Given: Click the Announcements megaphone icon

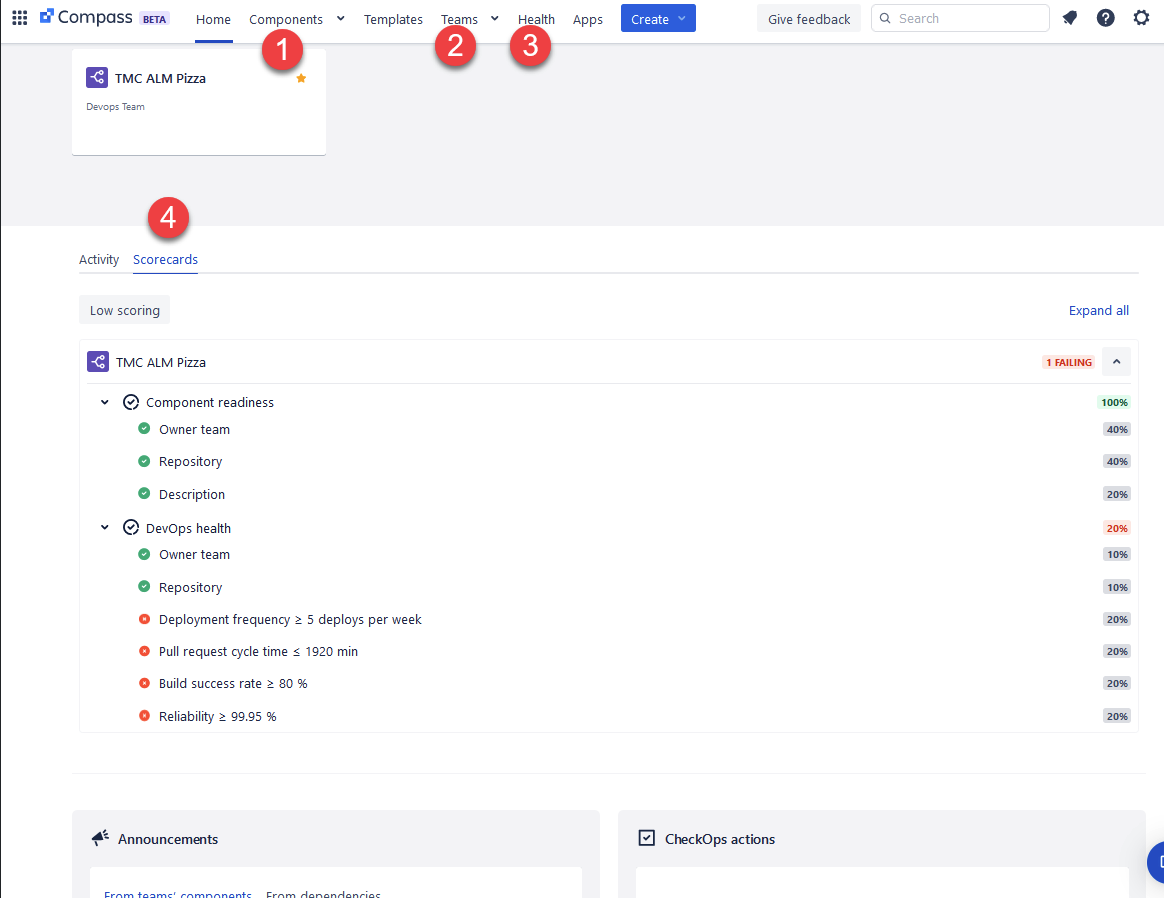Looking at the screenshot, I should click(99, 838).
